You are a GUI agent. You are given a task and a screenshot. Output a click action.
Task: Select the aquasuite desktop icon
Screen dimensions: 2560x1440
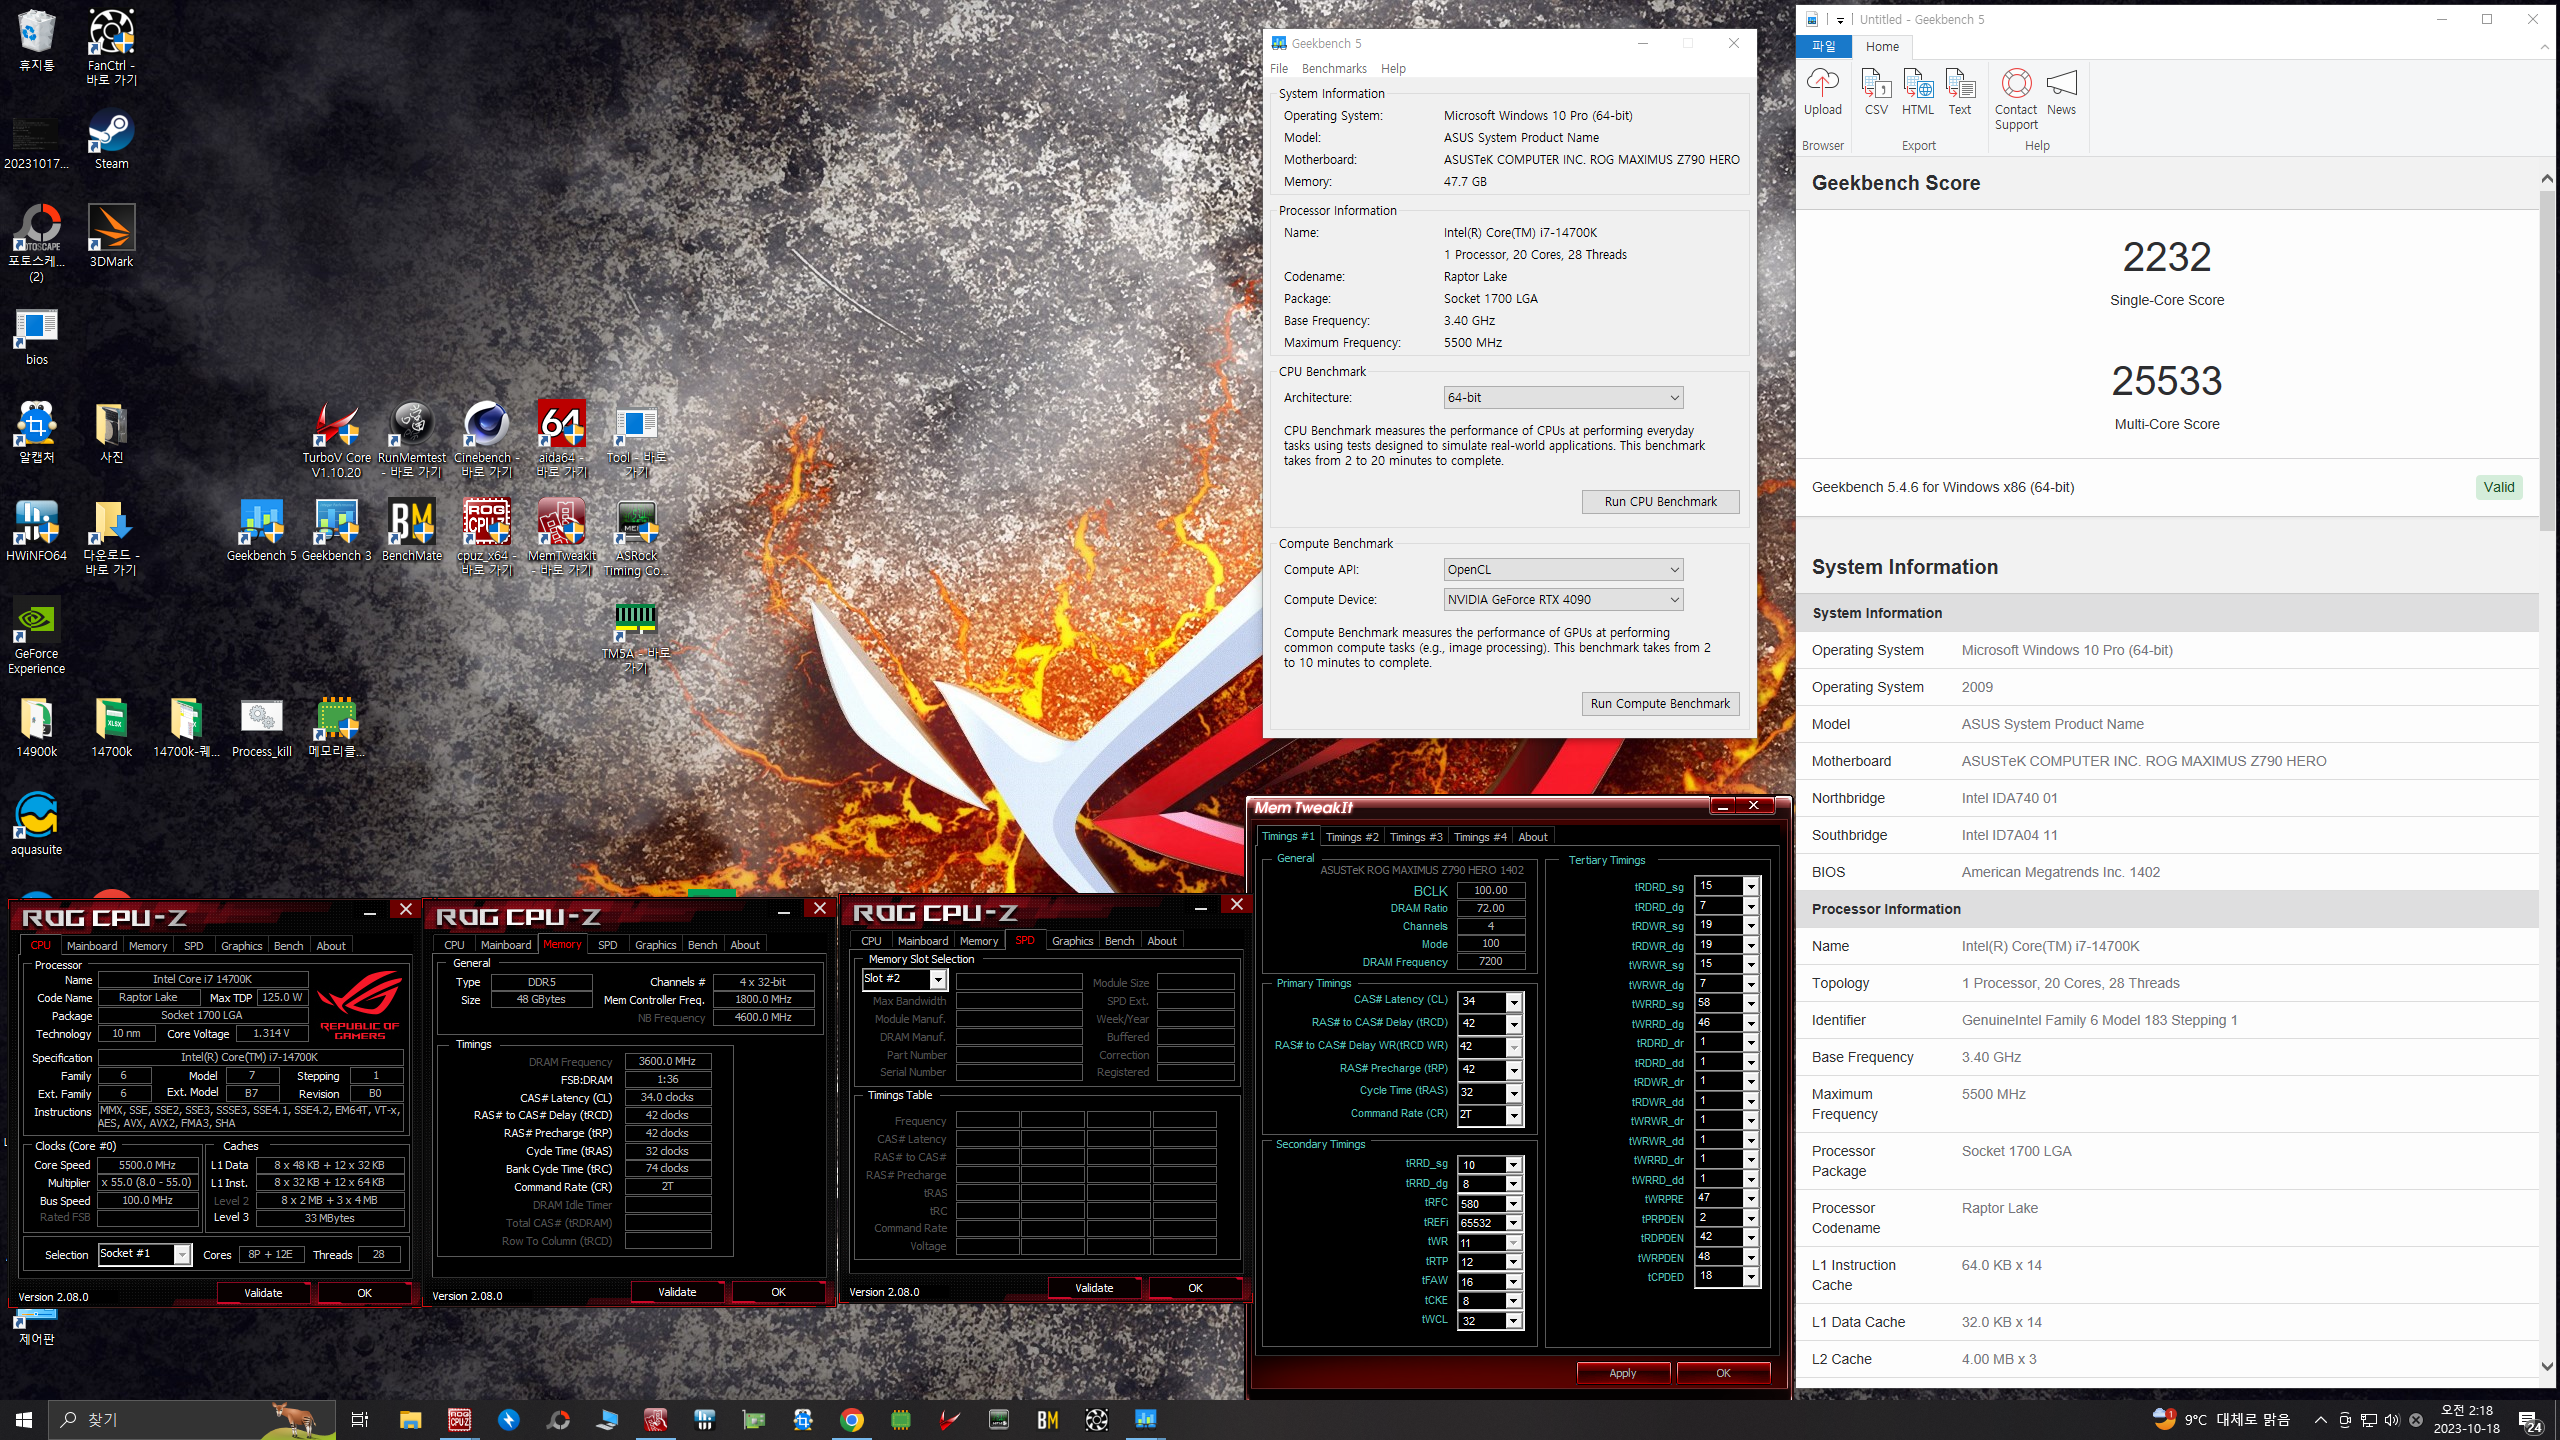point(36,825)
